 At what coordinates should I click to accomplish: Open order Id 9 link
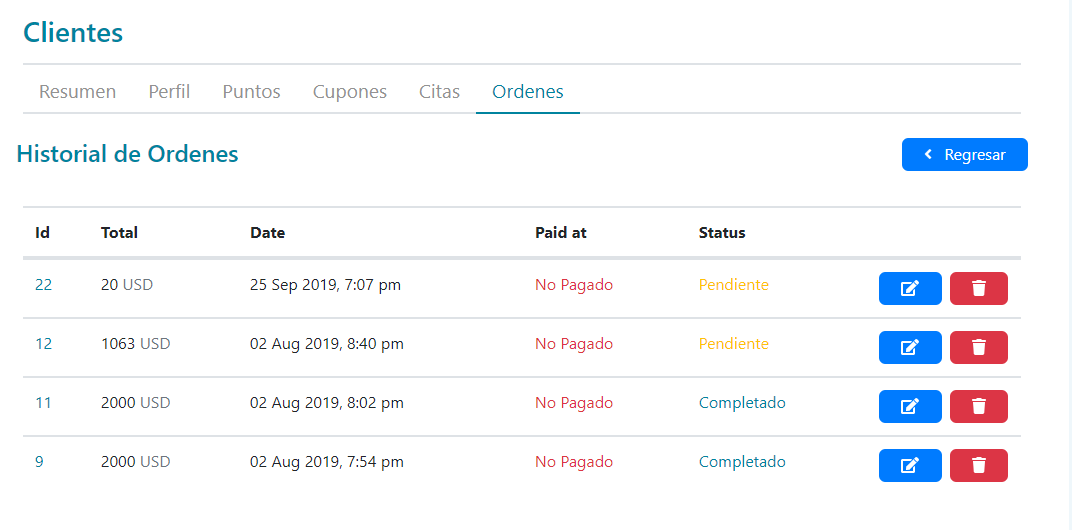[39, 462]
